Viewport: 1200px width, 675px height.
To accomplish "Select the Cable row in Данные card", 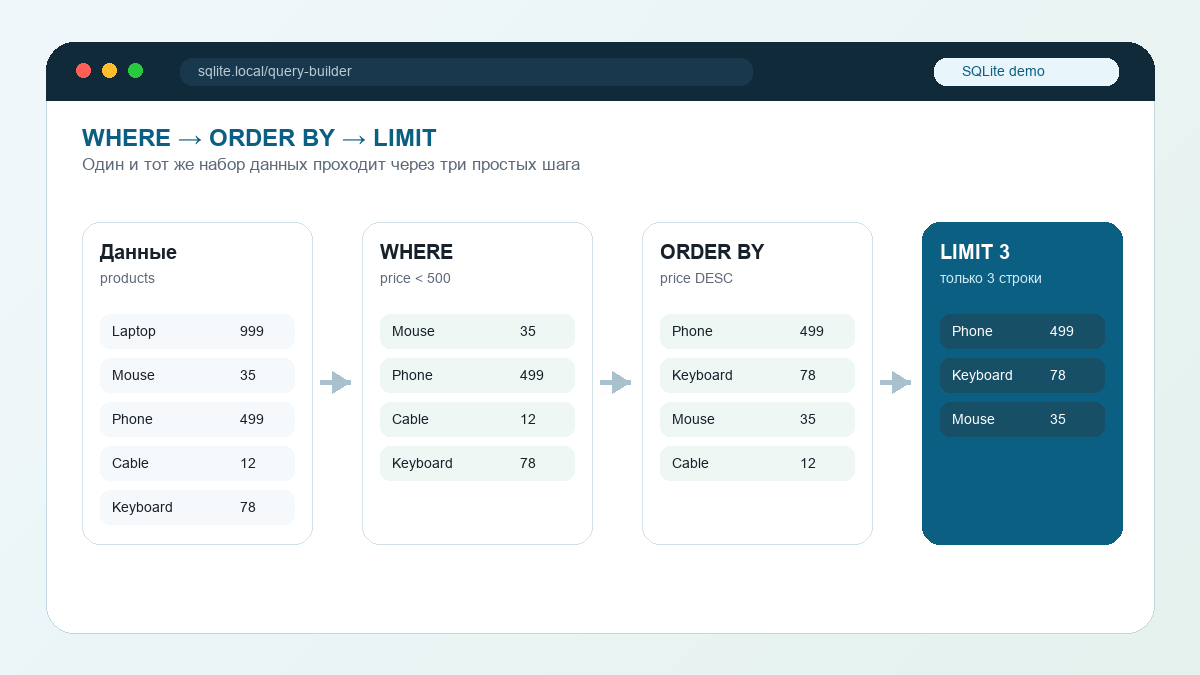I will click(x=197, y=463).
